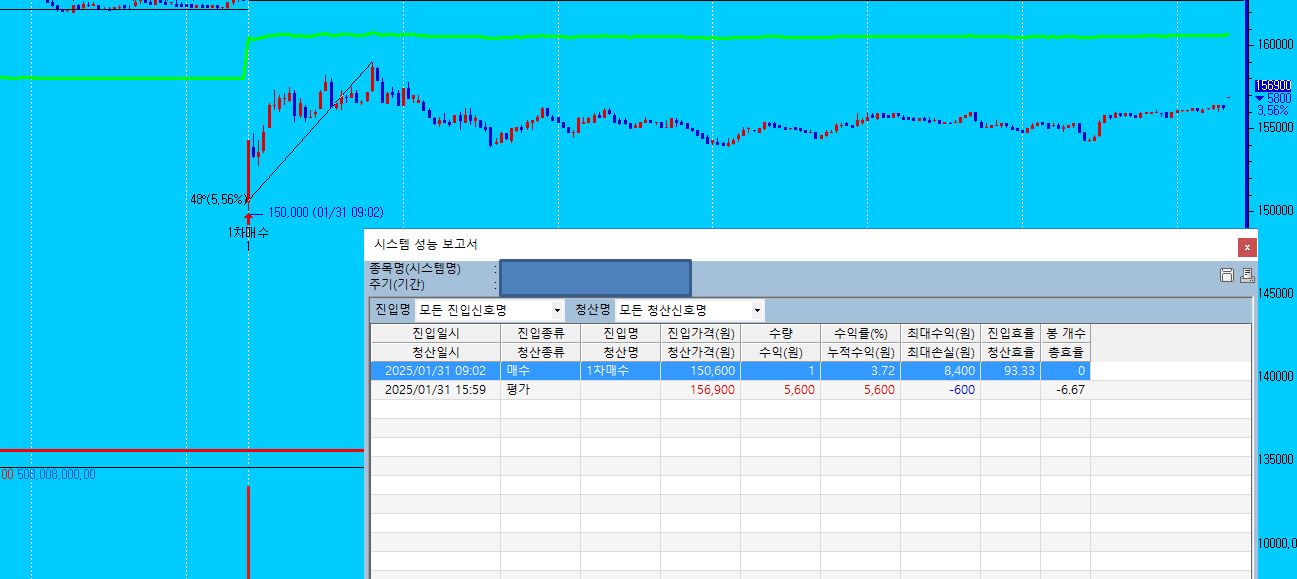This screenshot has width=1297, height=579.
Task: Click the 시스템 성능 보고서 title bar
Action: 700,244
